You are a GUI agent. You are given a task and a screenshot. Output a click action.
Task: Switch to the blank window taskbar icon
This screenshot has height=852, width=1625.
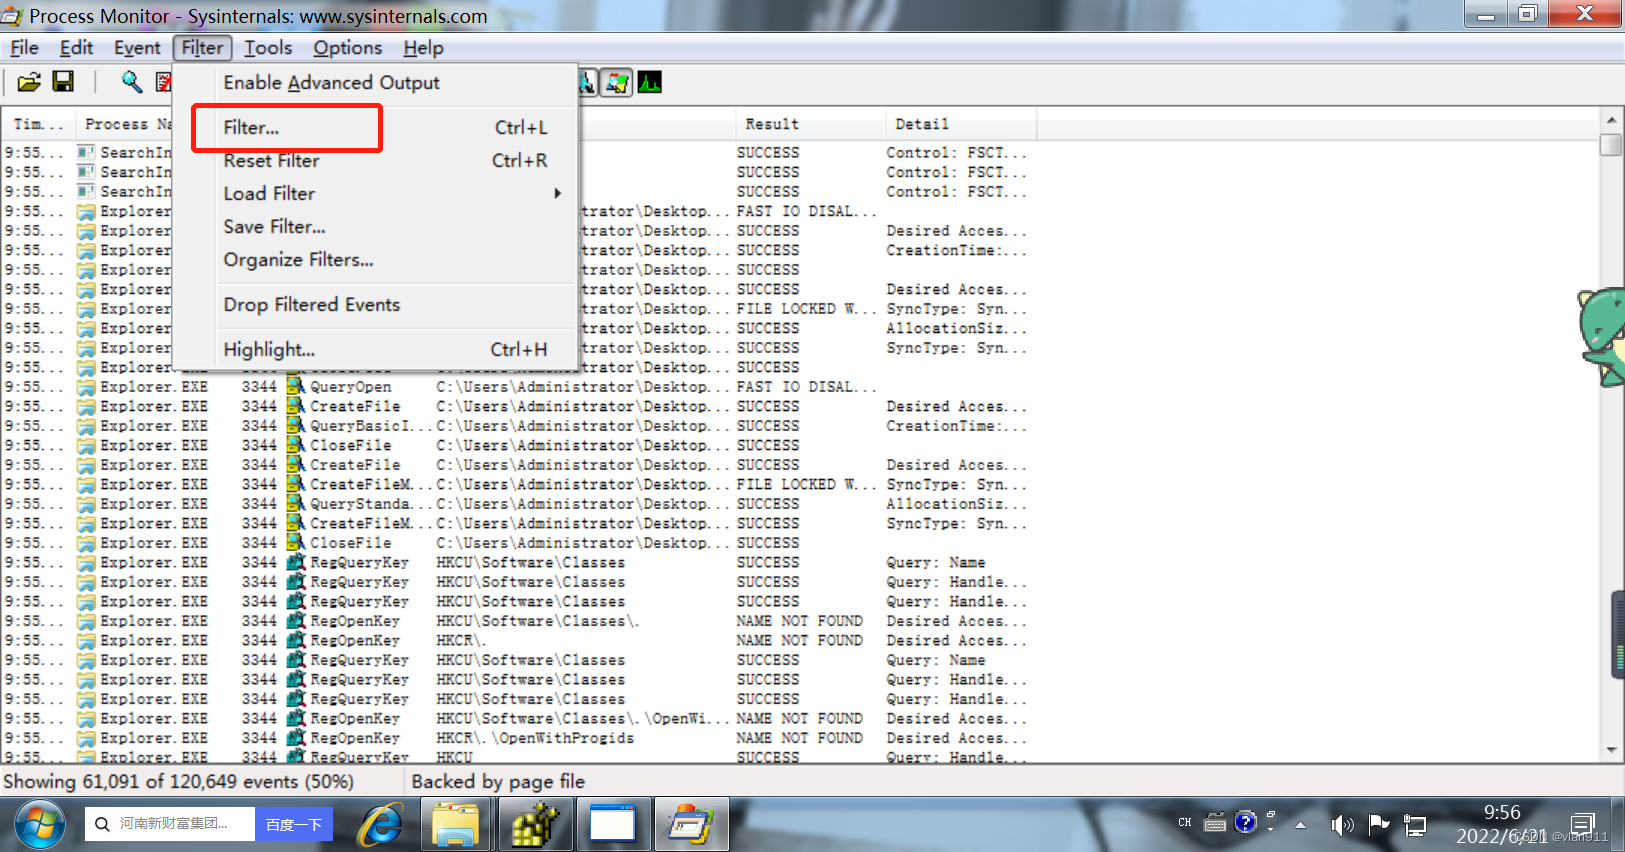pyautogui.click(x=612, y=825)
